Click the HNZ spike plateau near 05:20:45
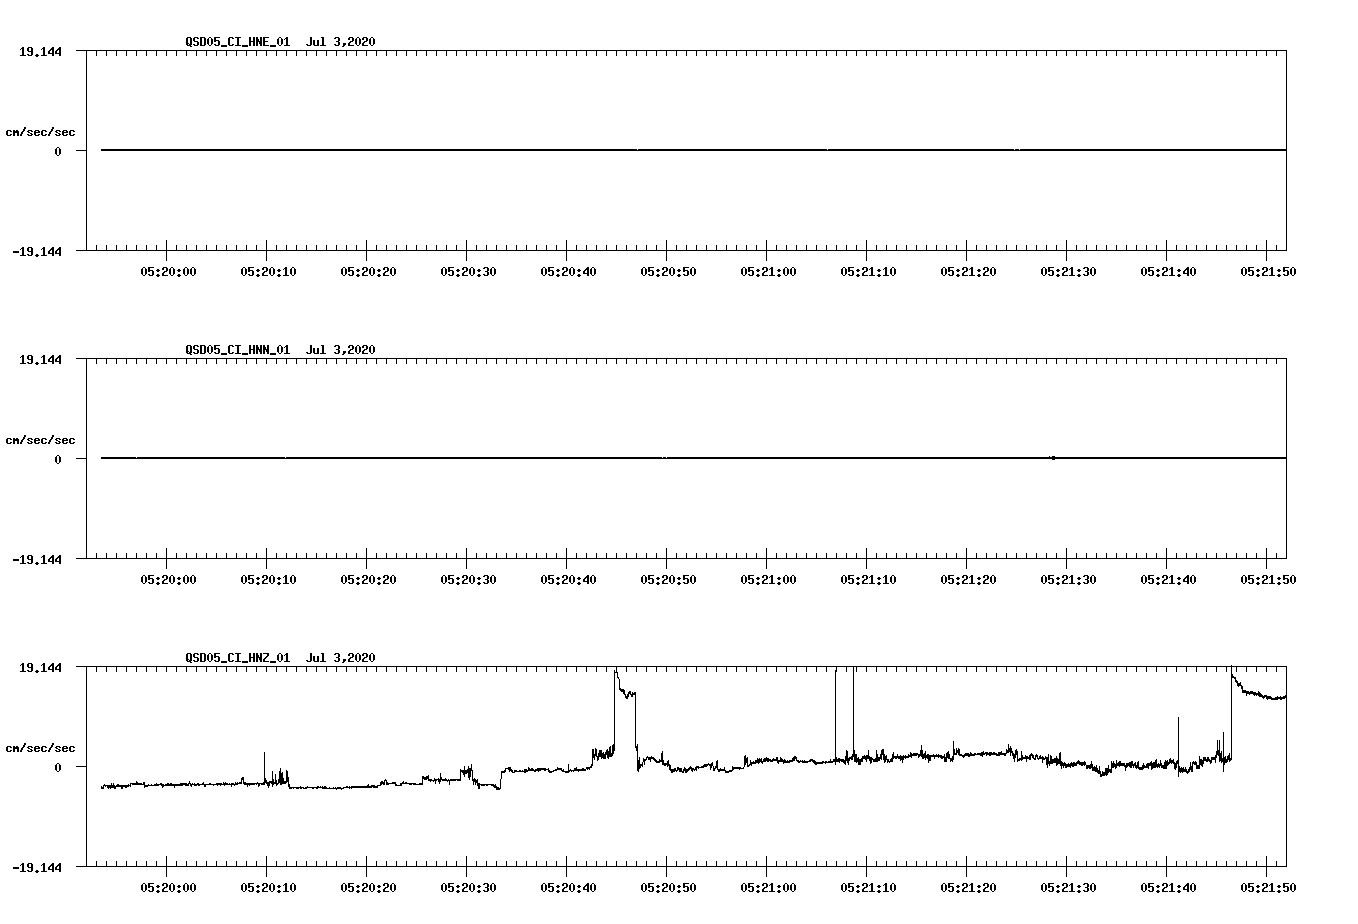1358x924 pixels. 625,693
